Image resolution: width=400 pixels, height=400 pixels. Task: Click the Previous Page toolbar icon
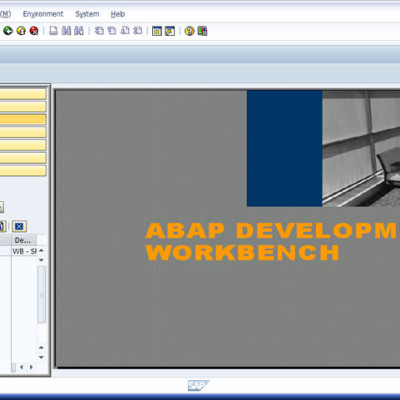112,31
